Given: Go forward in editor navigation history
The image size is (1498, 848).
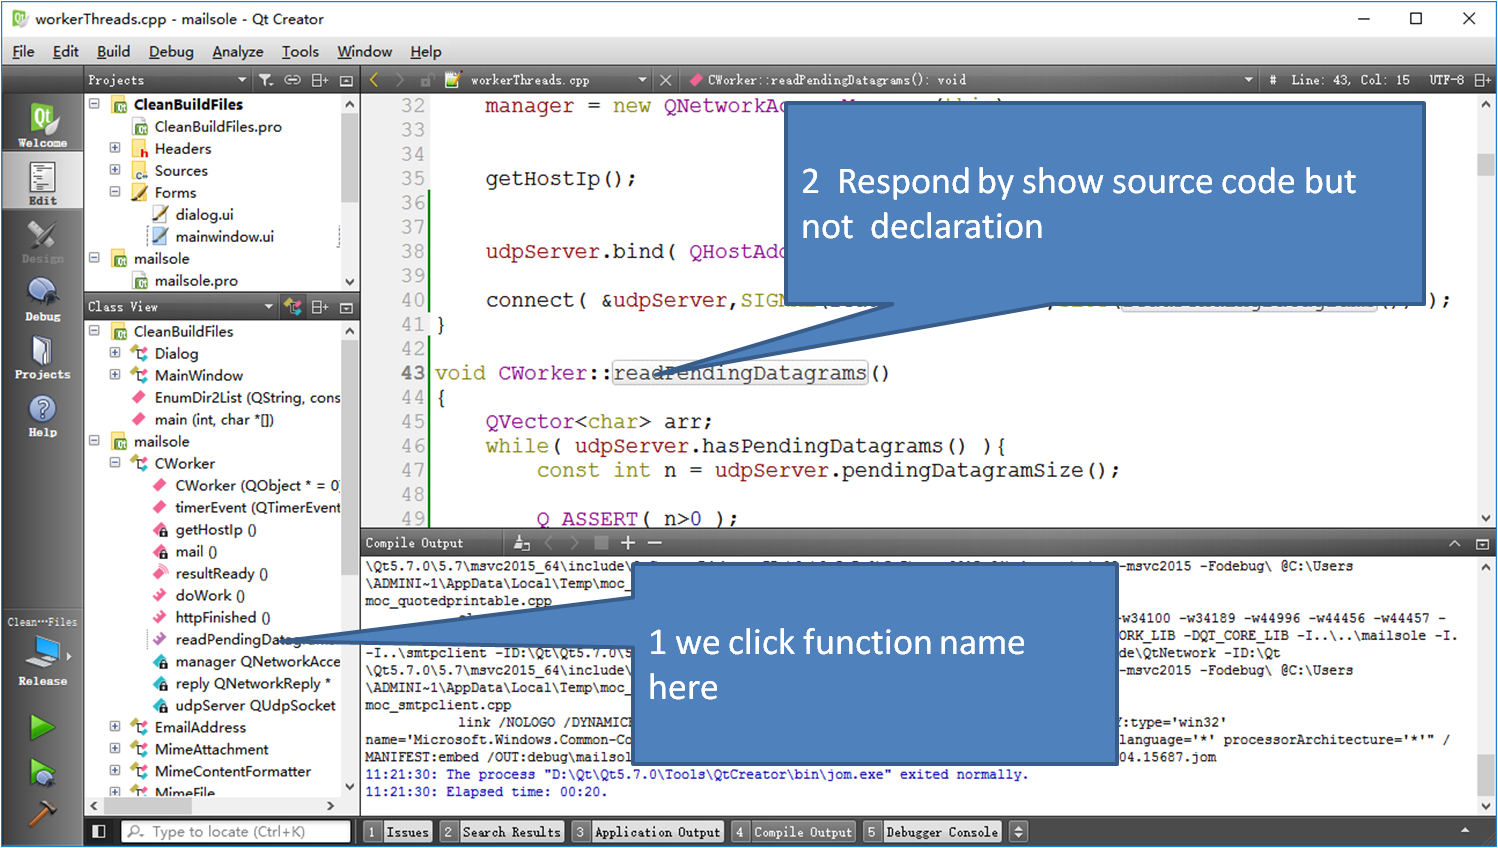Looking at the screenshot, I should [x=399, y=80].
